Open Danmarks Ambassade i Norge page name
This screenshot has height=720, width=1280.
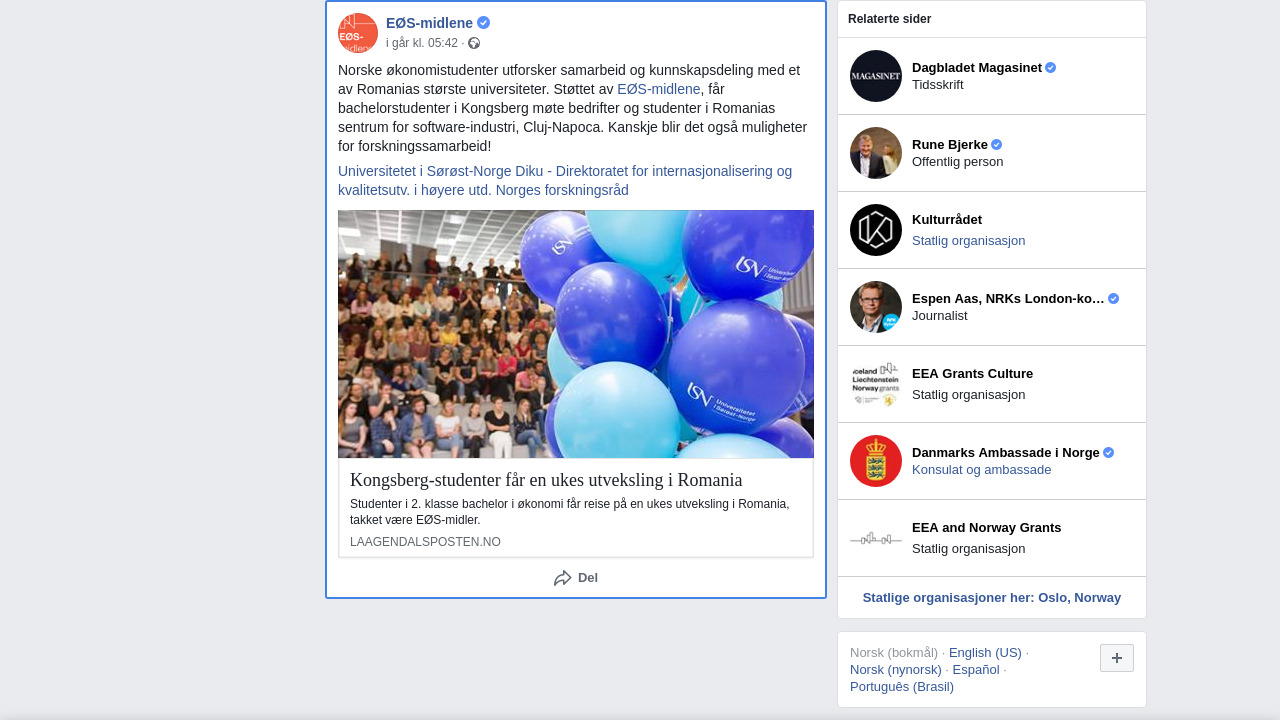click(1006, 453)
